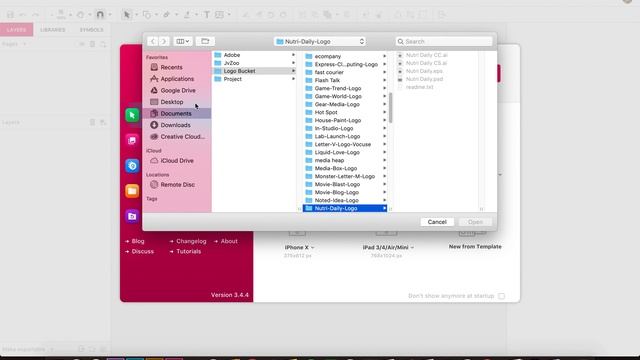Click the orange folder icon in welcome window
This screenshot has height=360, width=640.
click(x=132, y=191)
